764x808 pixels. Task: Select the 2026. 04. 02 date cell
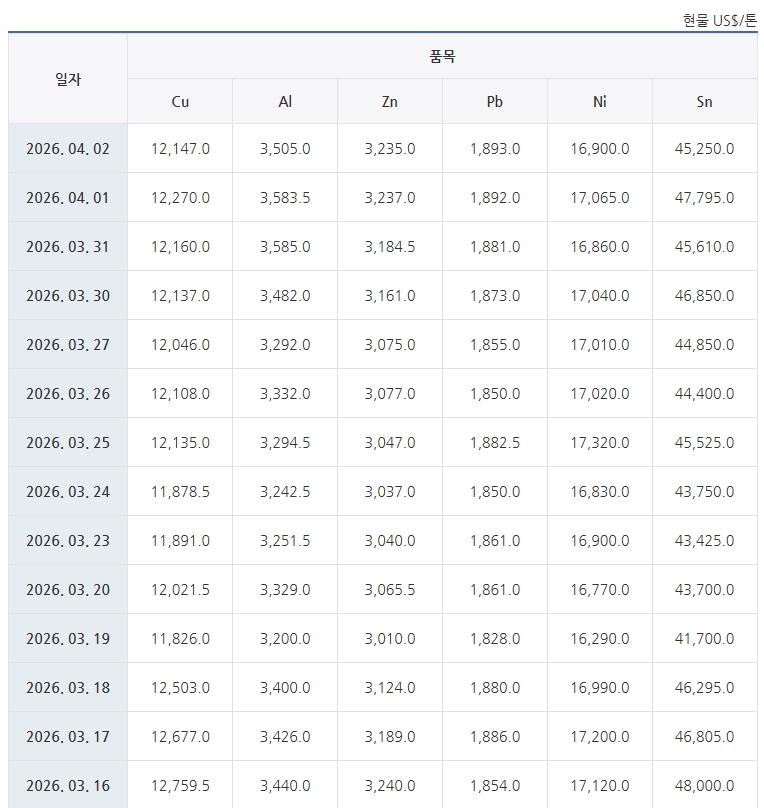68,149
